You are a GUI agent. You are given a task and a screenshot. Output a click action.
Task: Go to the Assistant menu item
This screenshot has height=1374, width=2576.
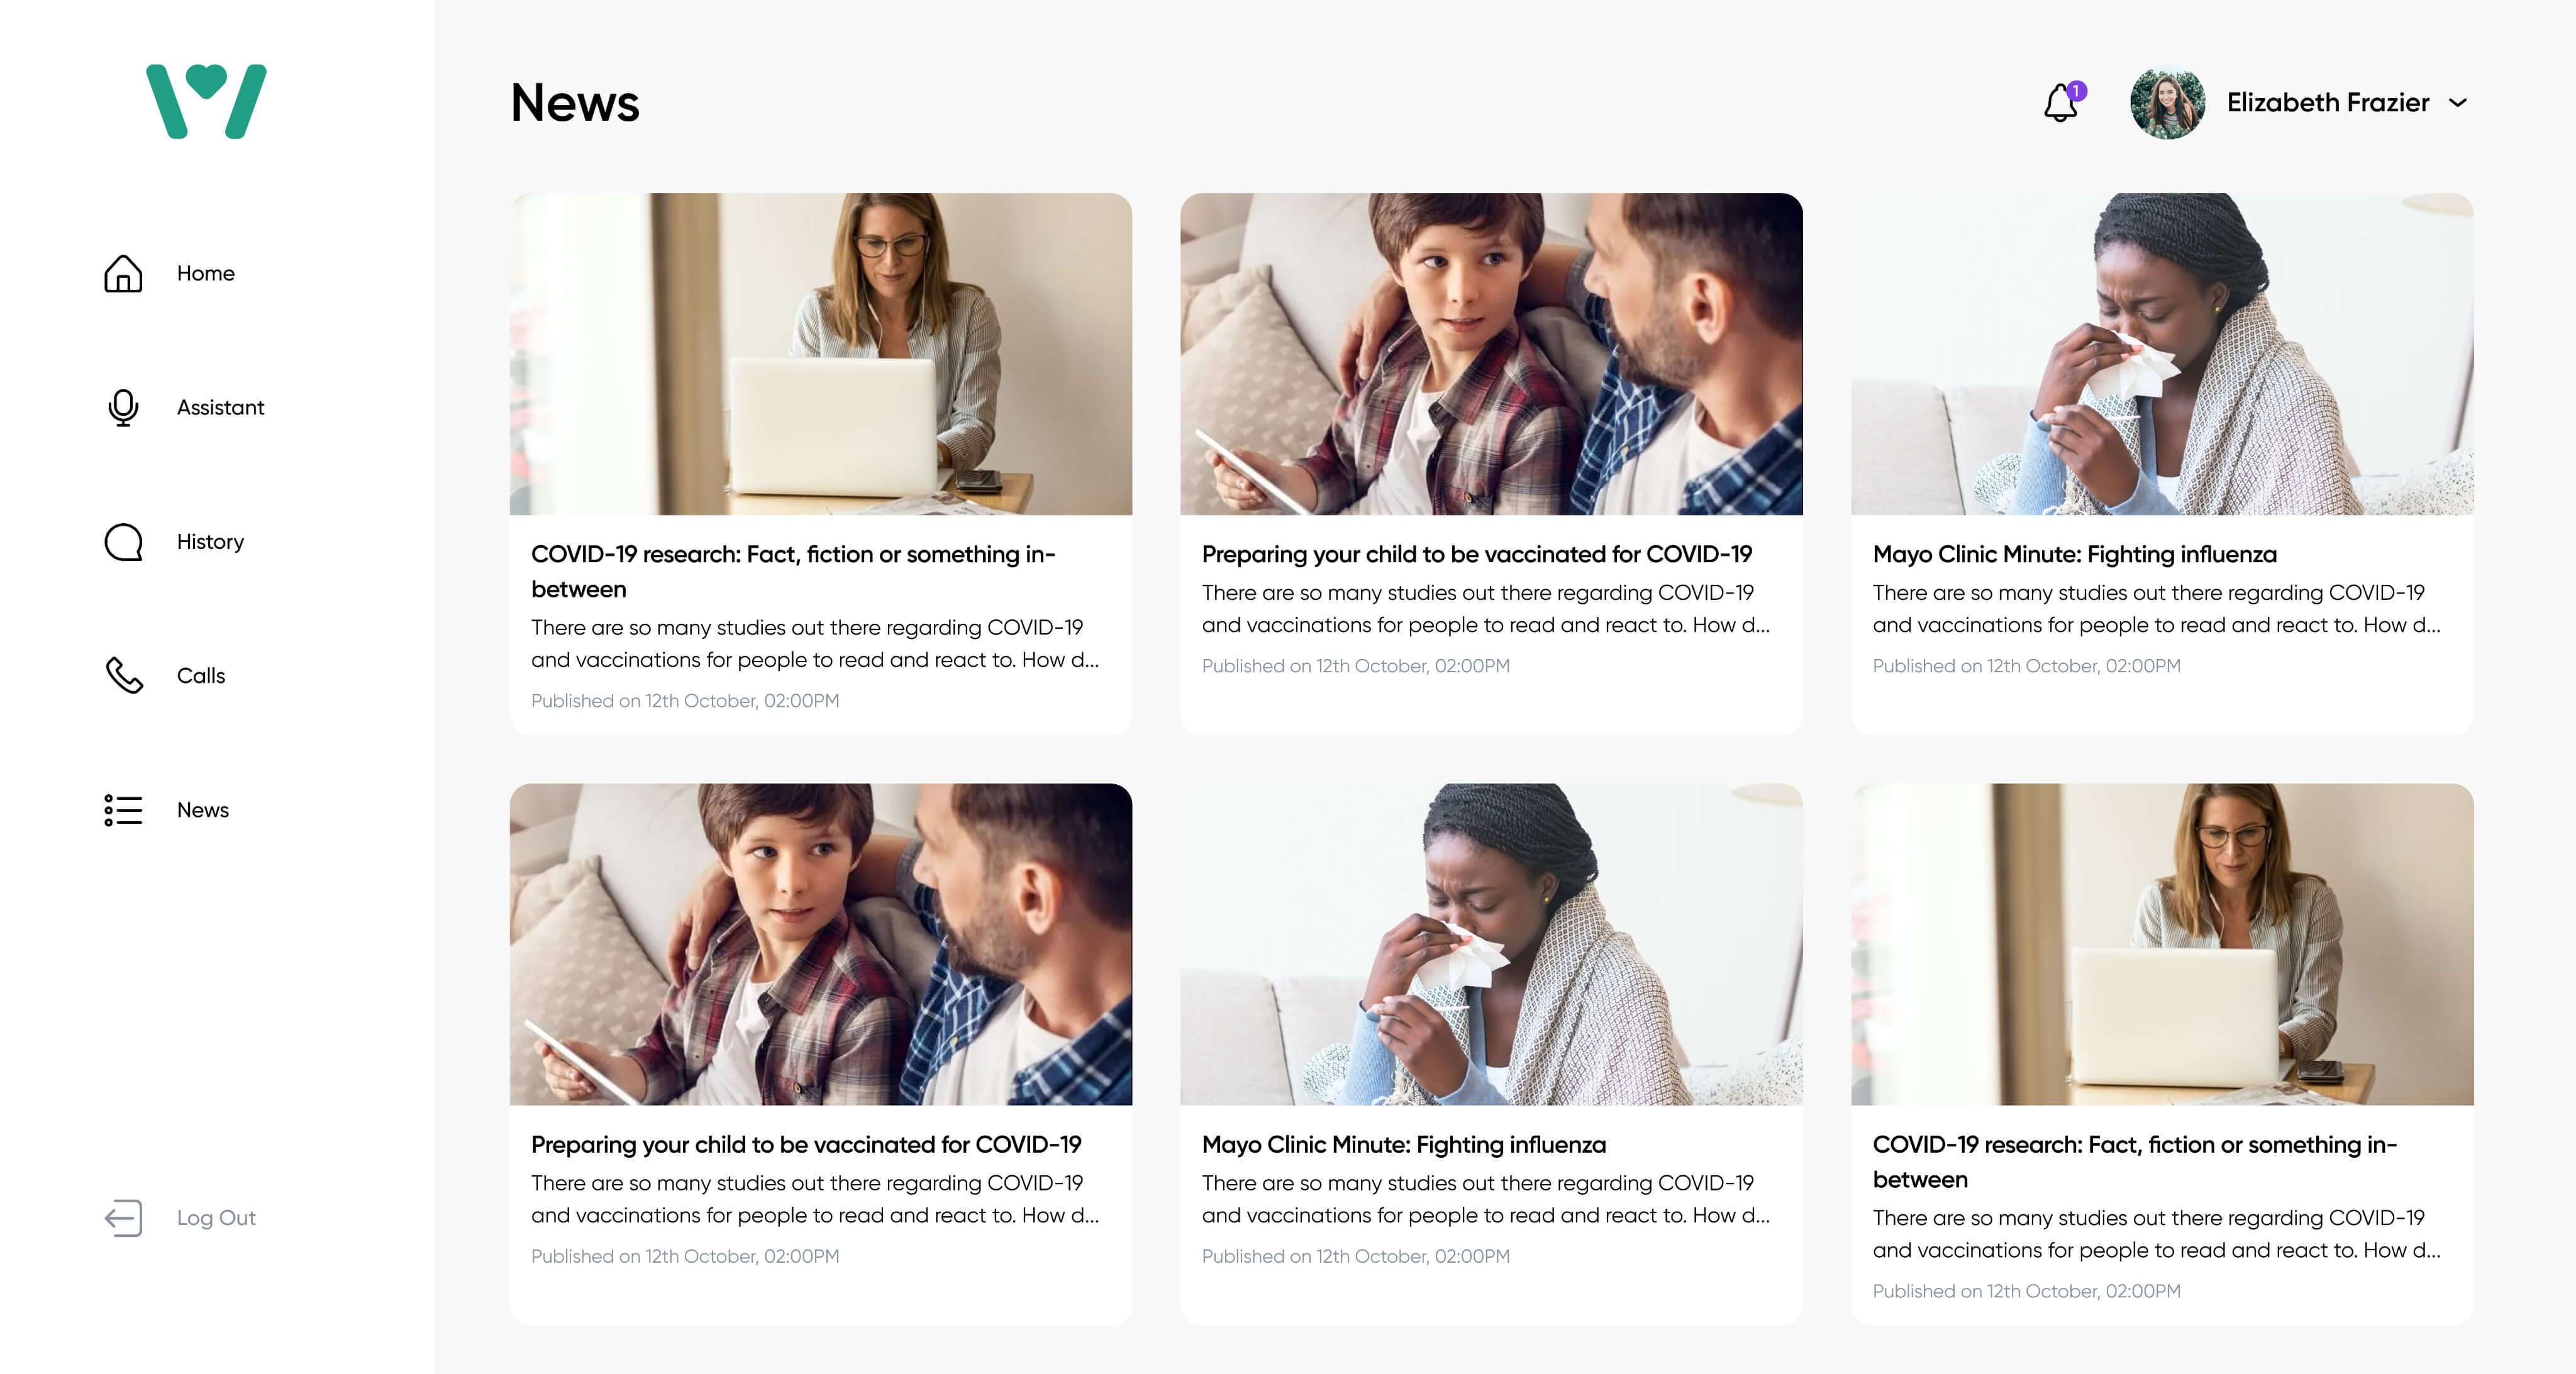click(x=220, y=407)
